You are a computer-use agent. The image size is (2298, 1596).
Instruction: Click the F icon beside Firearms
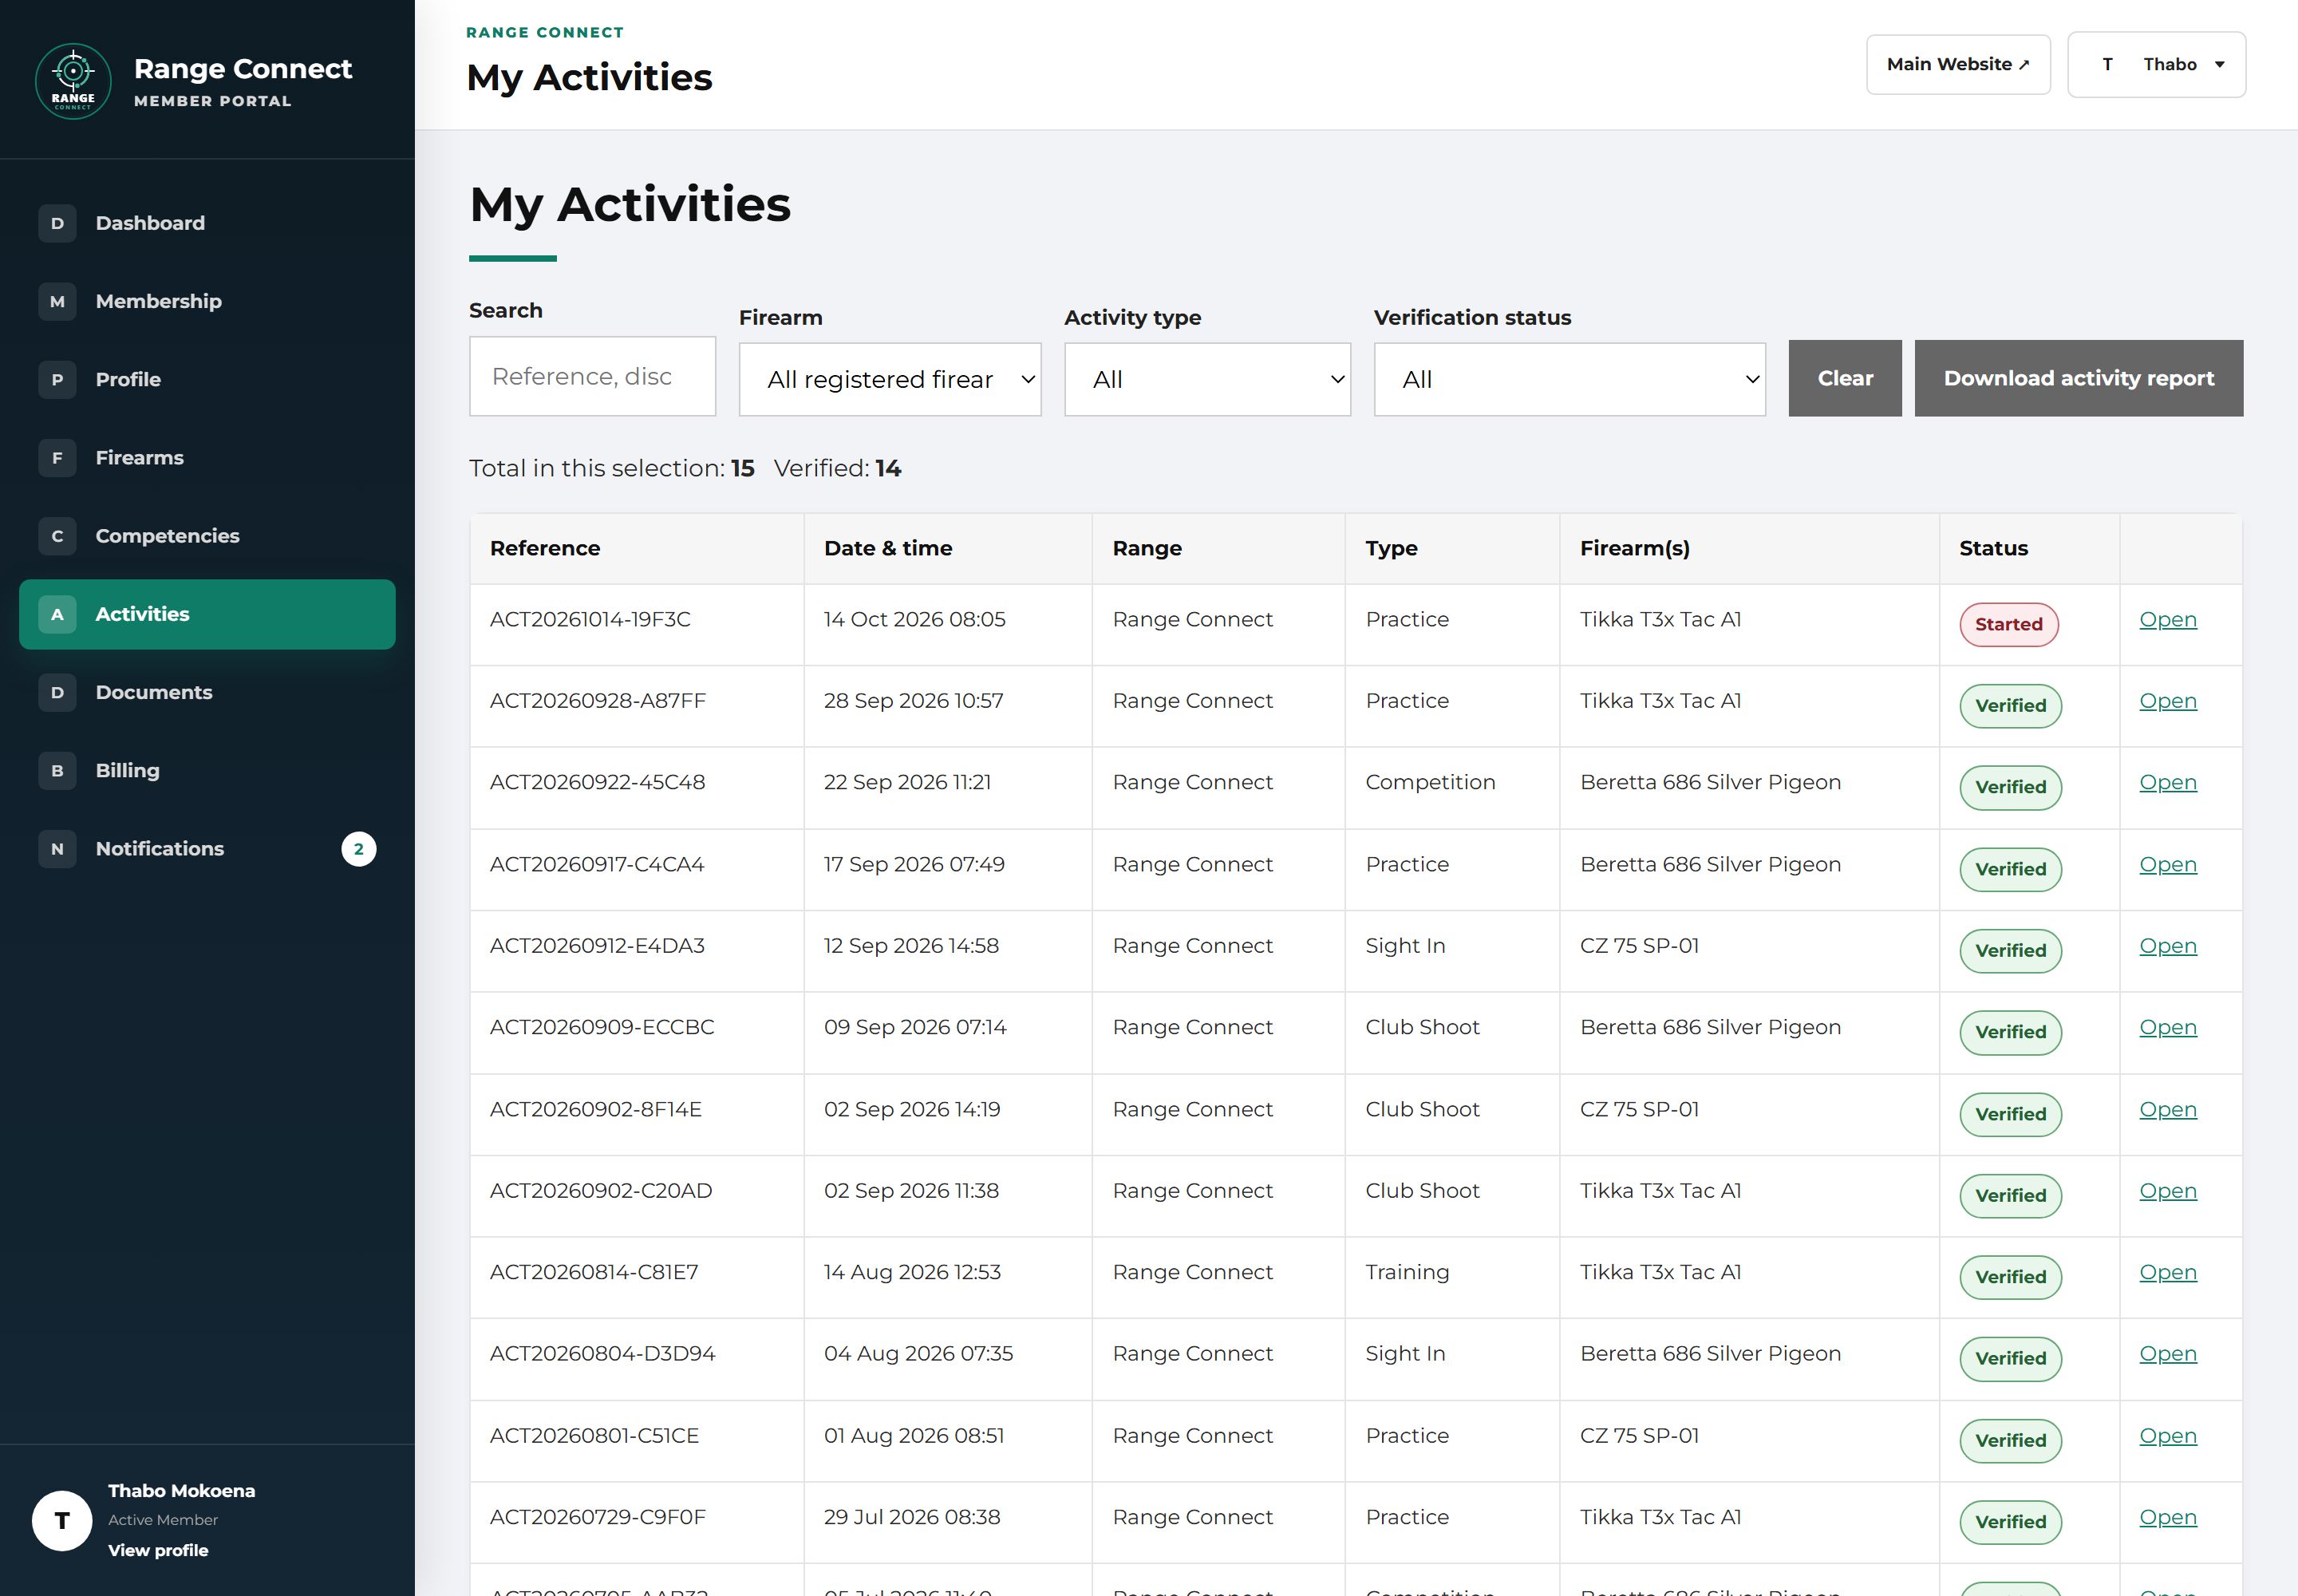pos(57,457)
